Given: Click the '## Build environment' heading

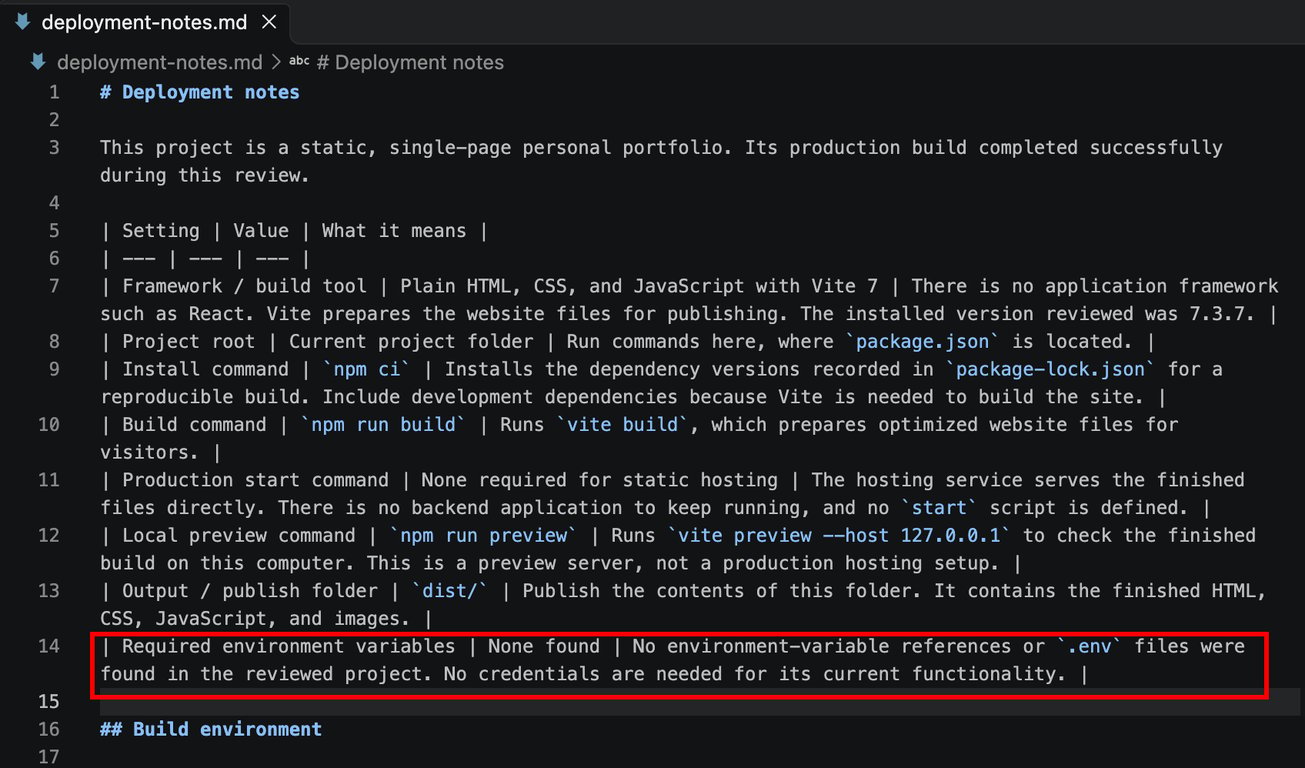Looking at the screenshot, I should (211, 729).
